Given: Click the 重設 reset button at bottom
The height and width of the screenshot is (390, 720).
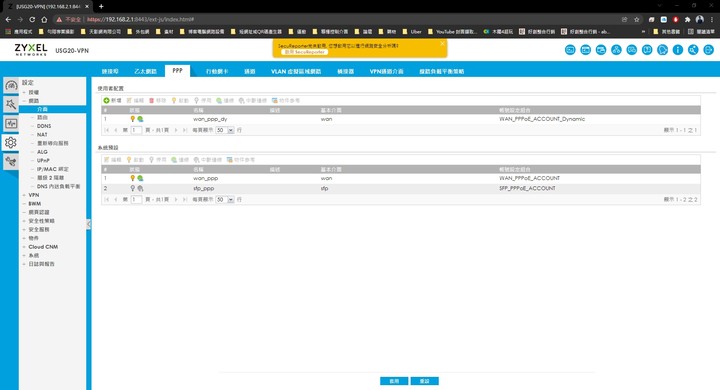Looking at the screenshot, I should coord(424,381).
